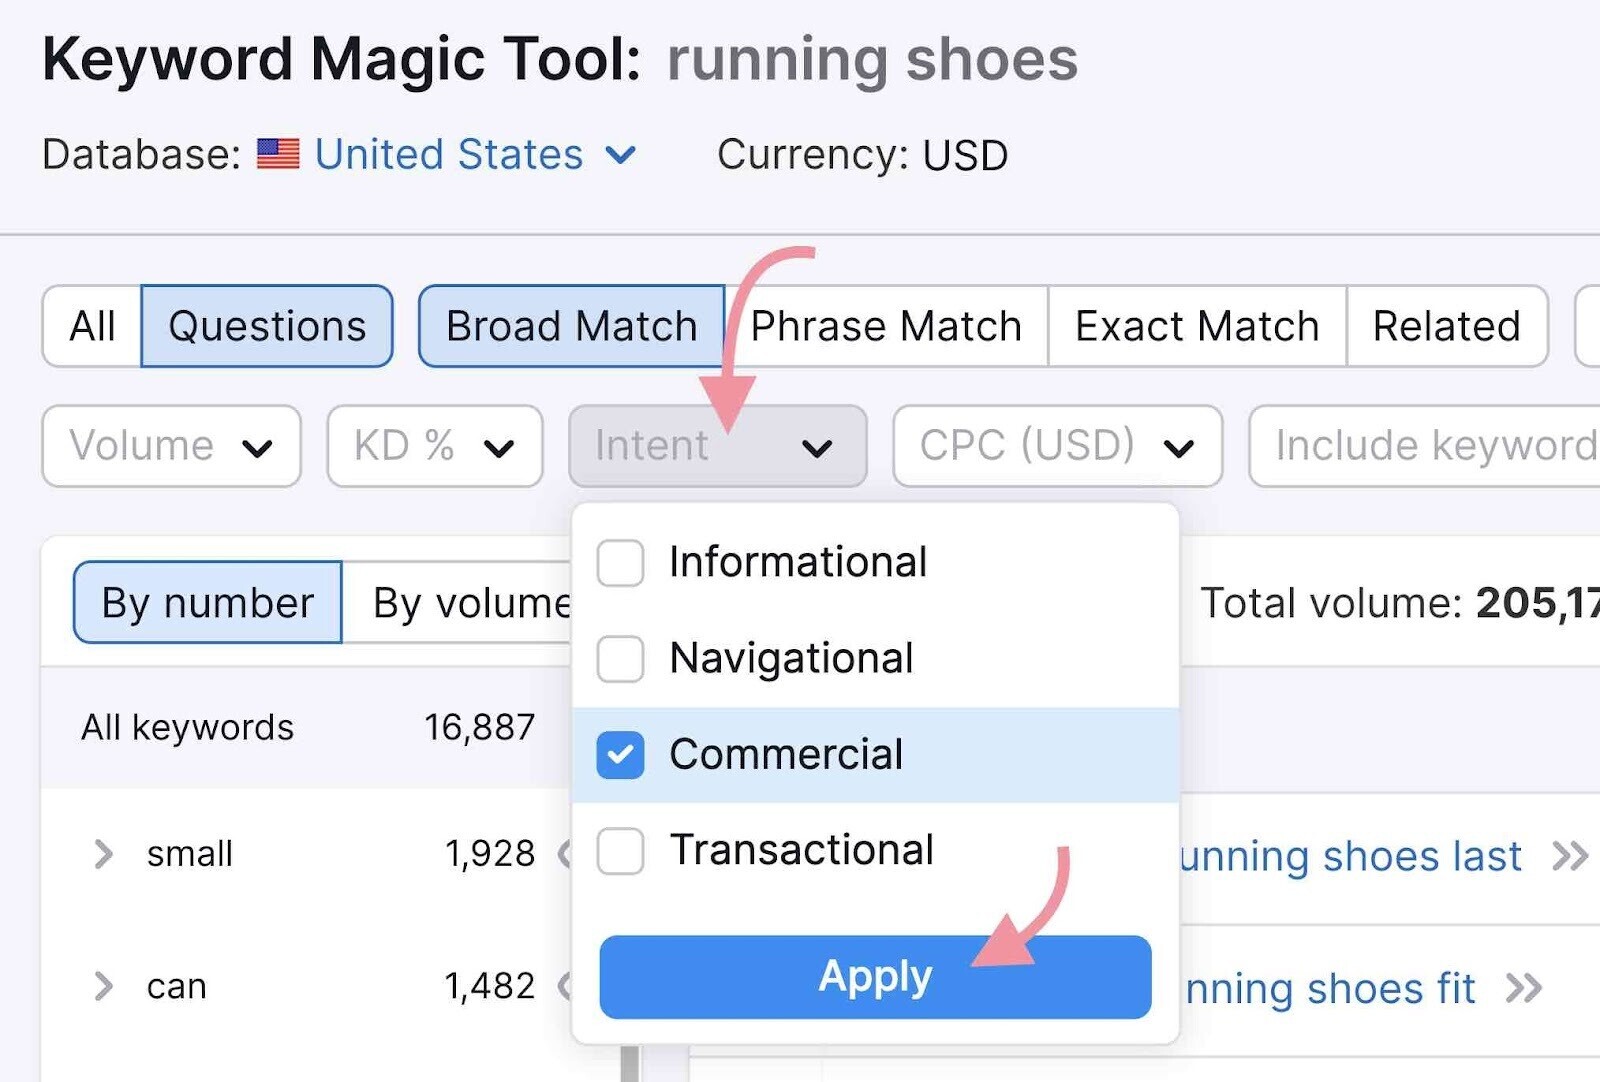Click the Include keywords input field
This screenshot has height=1082, width=1600.
click(x=1430, y=446)
